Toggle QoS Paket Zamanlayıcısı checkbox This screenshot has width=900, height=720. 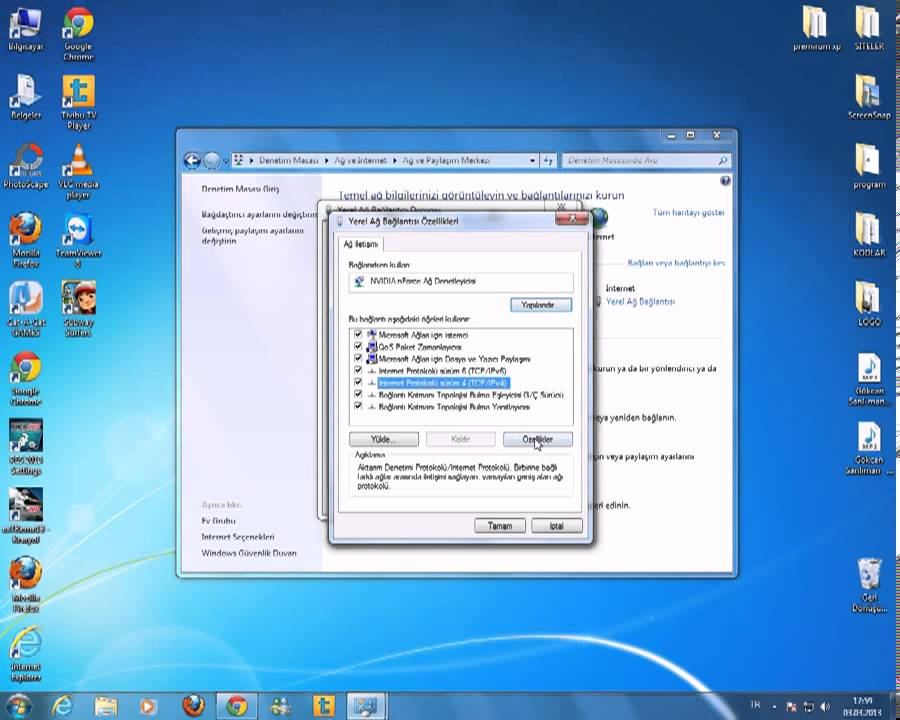click(x=358, y=346)
